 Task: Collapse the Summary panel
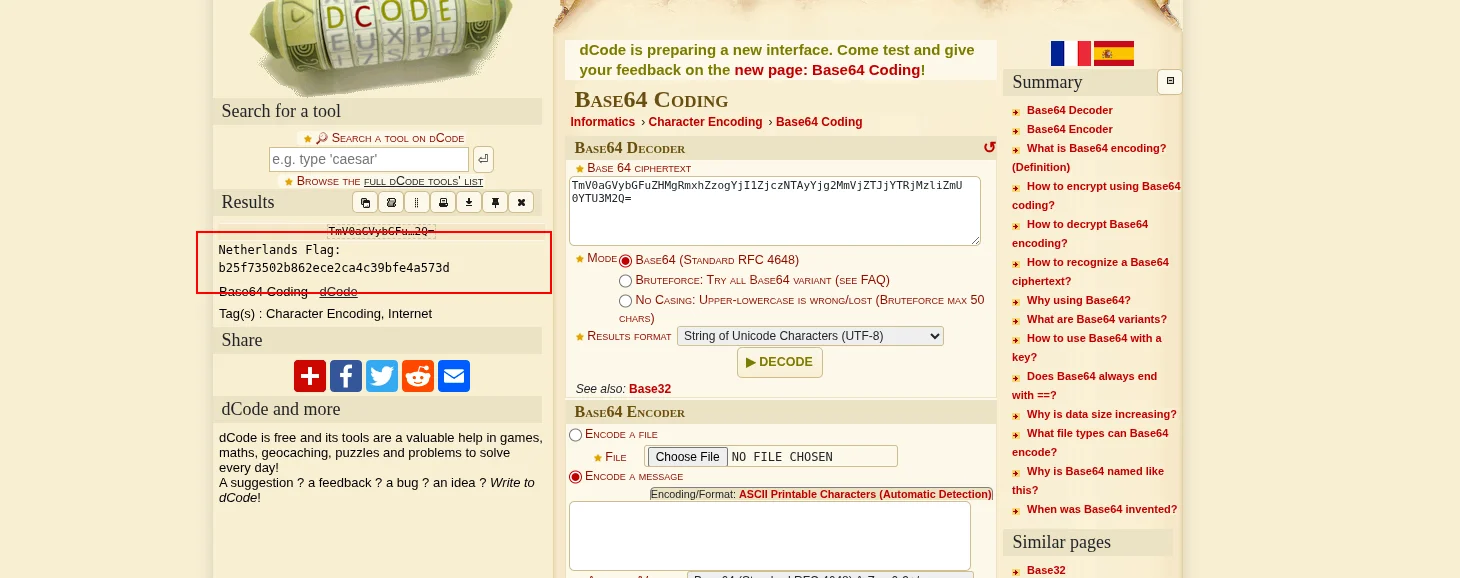point(1170,82)
